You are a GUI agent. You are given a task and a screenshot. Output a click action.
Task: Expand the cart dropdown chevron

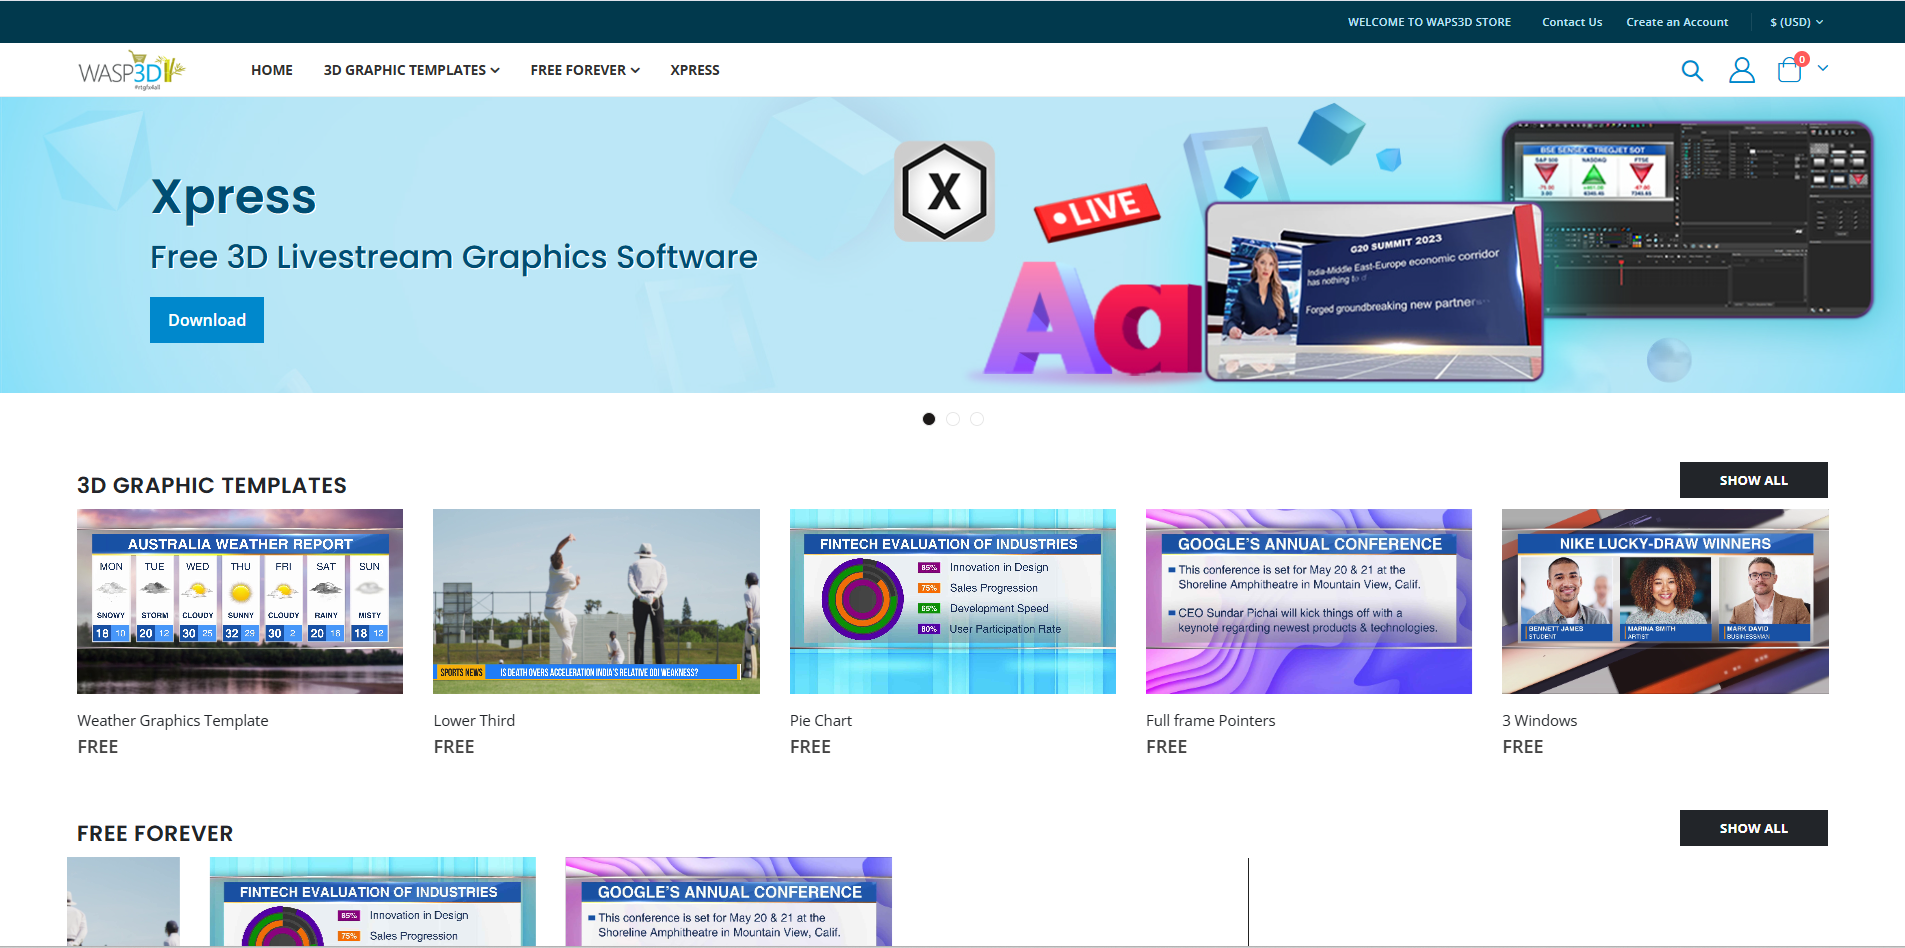(x=1823, y=69)
